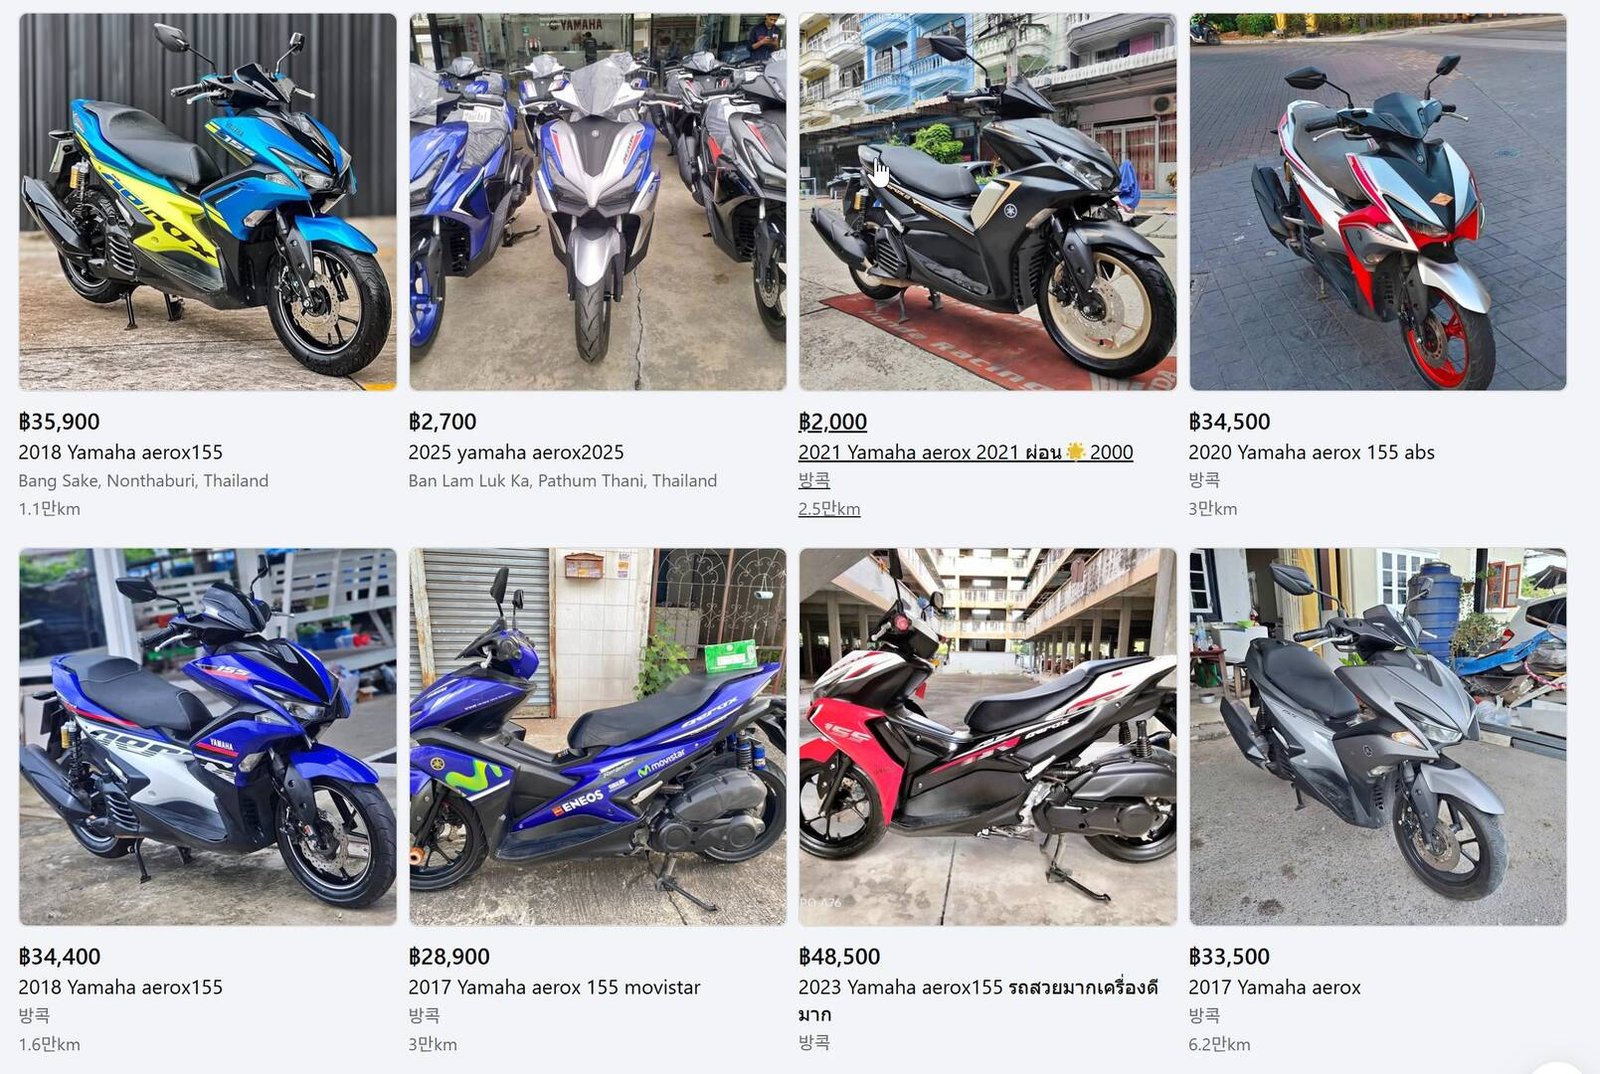The image size is (1600, 1074).
Task: Click the ฿2,700 price label
Action: 442,422
